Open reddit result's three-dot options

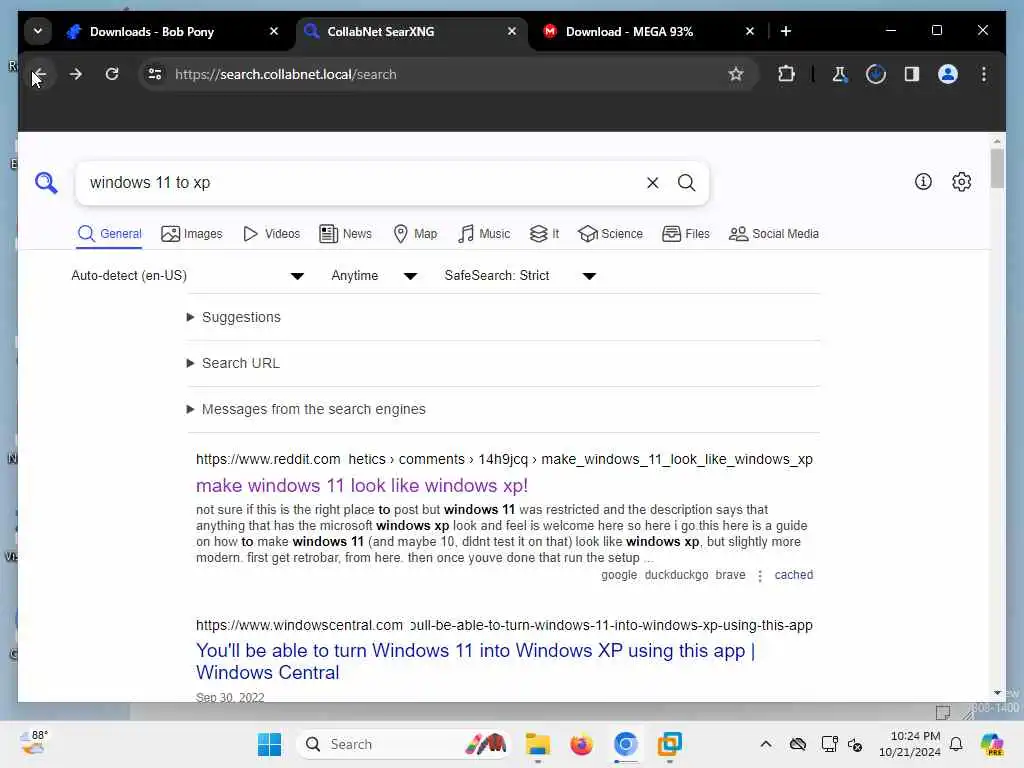(760, 575)
